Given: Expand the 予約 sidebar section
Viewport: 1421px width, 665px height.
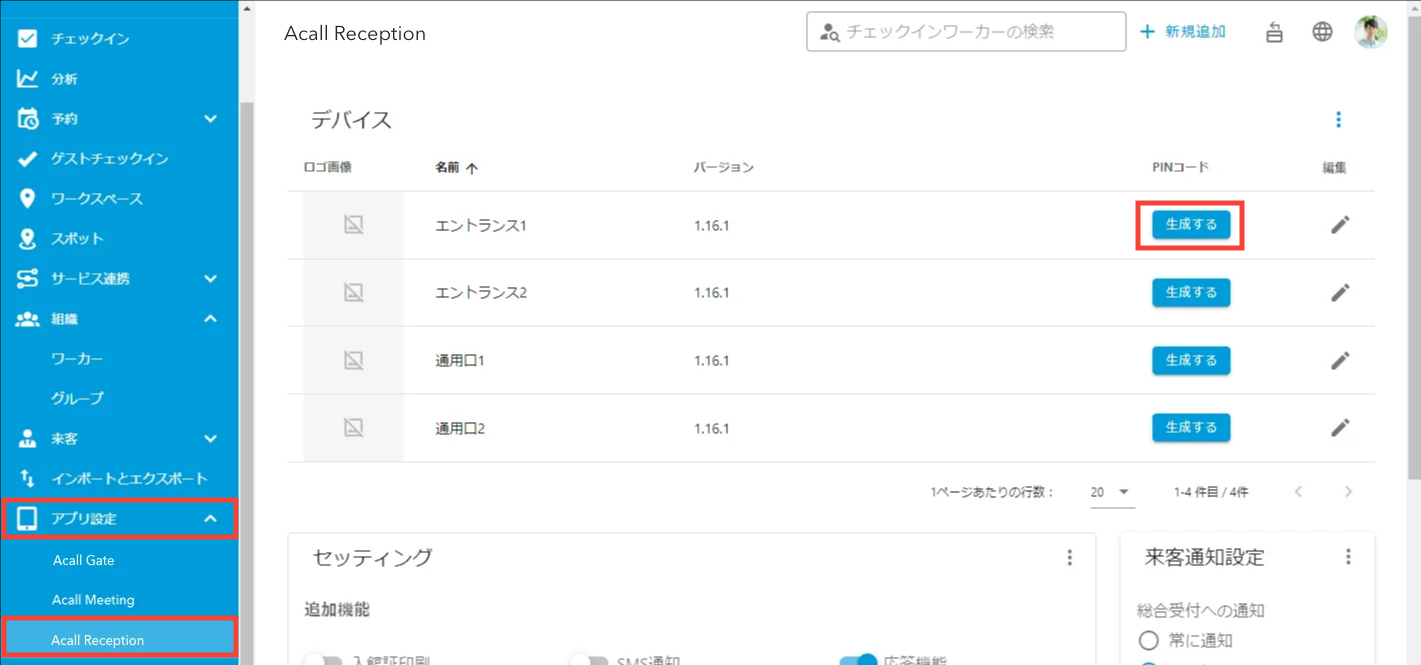Looking at the screenshot, I should (x=210, y=119).
